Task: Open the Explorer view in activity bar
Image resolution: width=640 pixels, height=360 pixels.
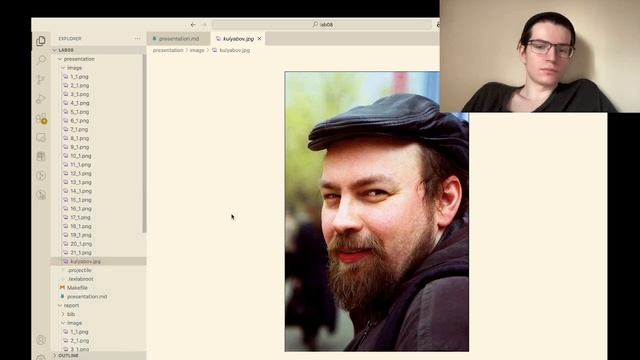Action: click(x=41, y=41)
